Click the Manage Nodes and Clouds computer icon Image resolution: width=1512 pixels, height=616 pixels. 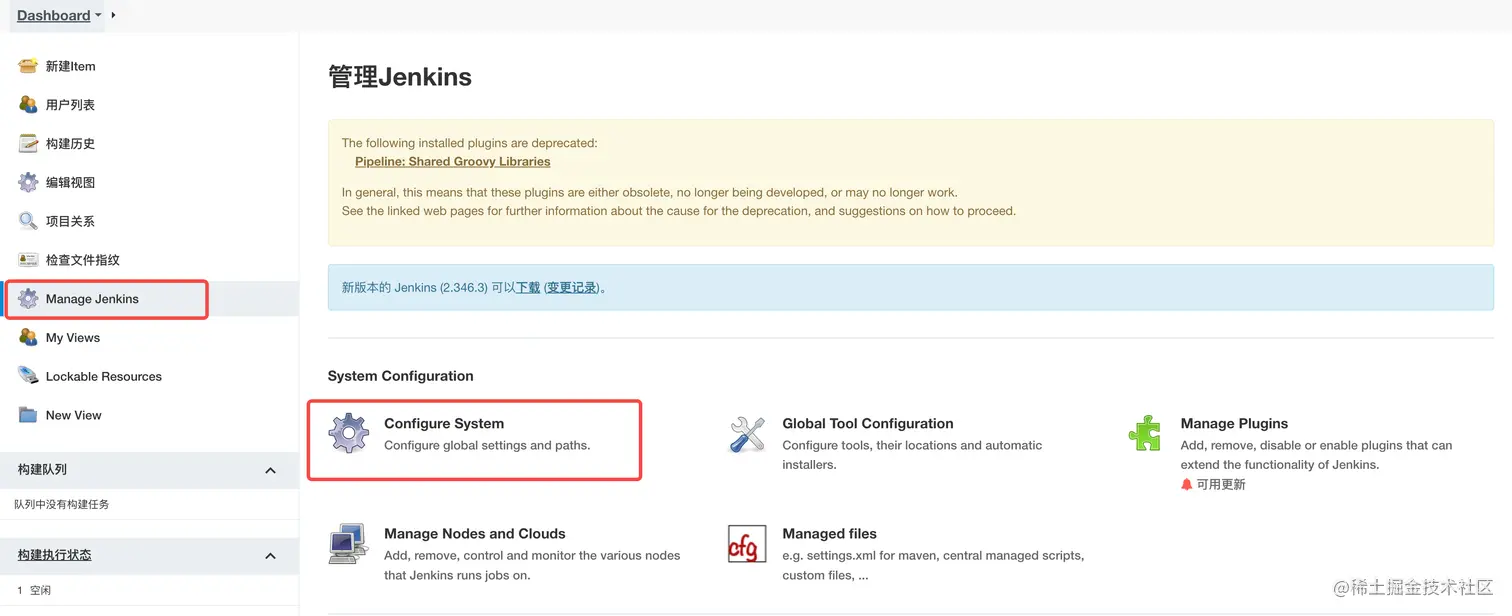[x=348, y=544]
